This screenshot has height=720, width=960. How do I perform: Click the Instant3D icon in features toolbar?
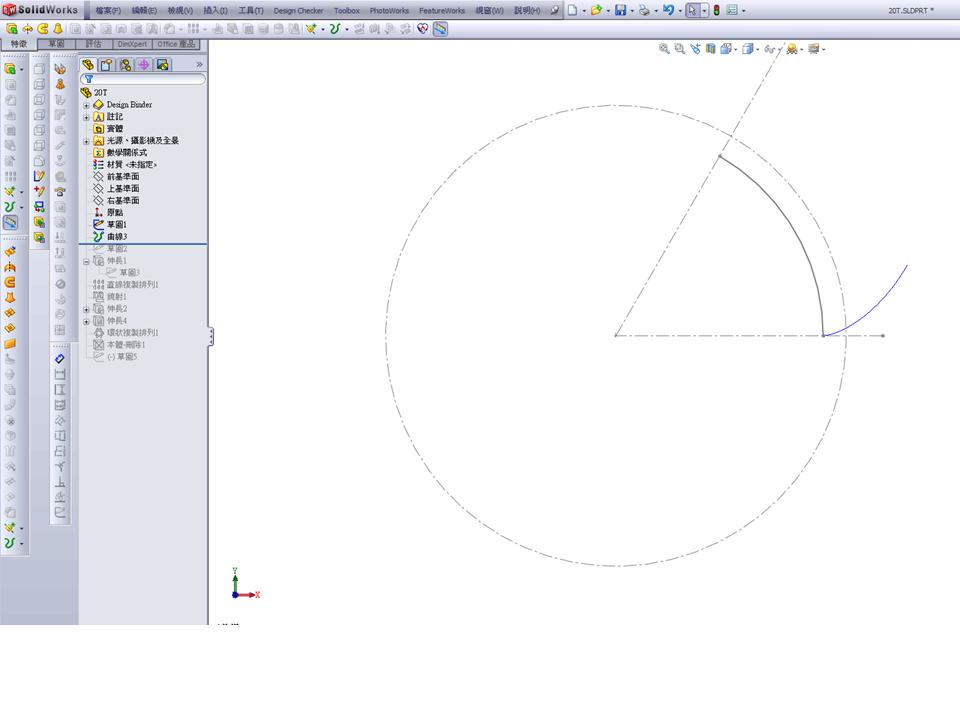coord(440,29)
